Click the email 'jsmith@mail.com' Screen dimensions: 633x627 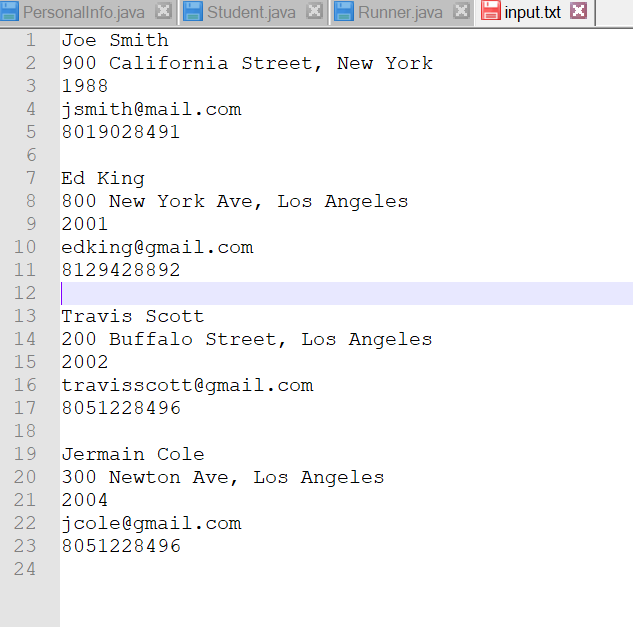point(151,110)
